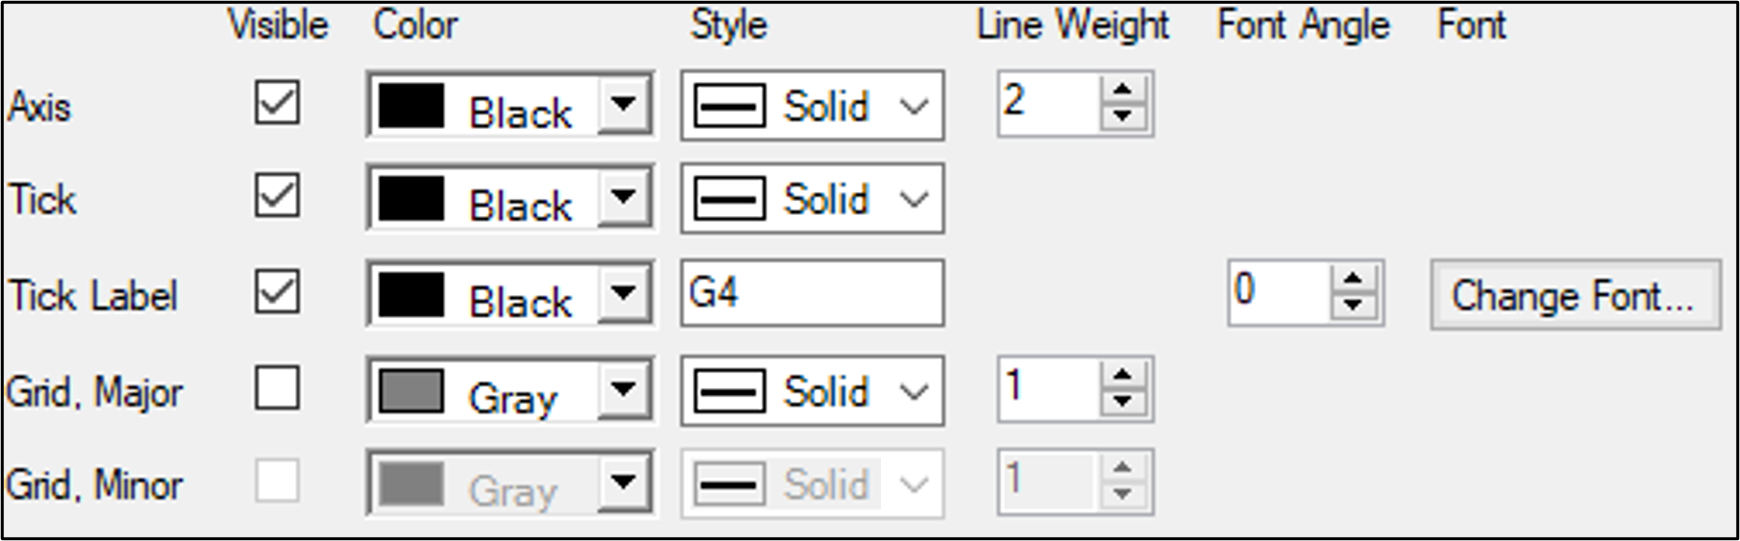Click the Tick Label format field G4
Screen dimensions: 1740x541
tap(811, 293)
